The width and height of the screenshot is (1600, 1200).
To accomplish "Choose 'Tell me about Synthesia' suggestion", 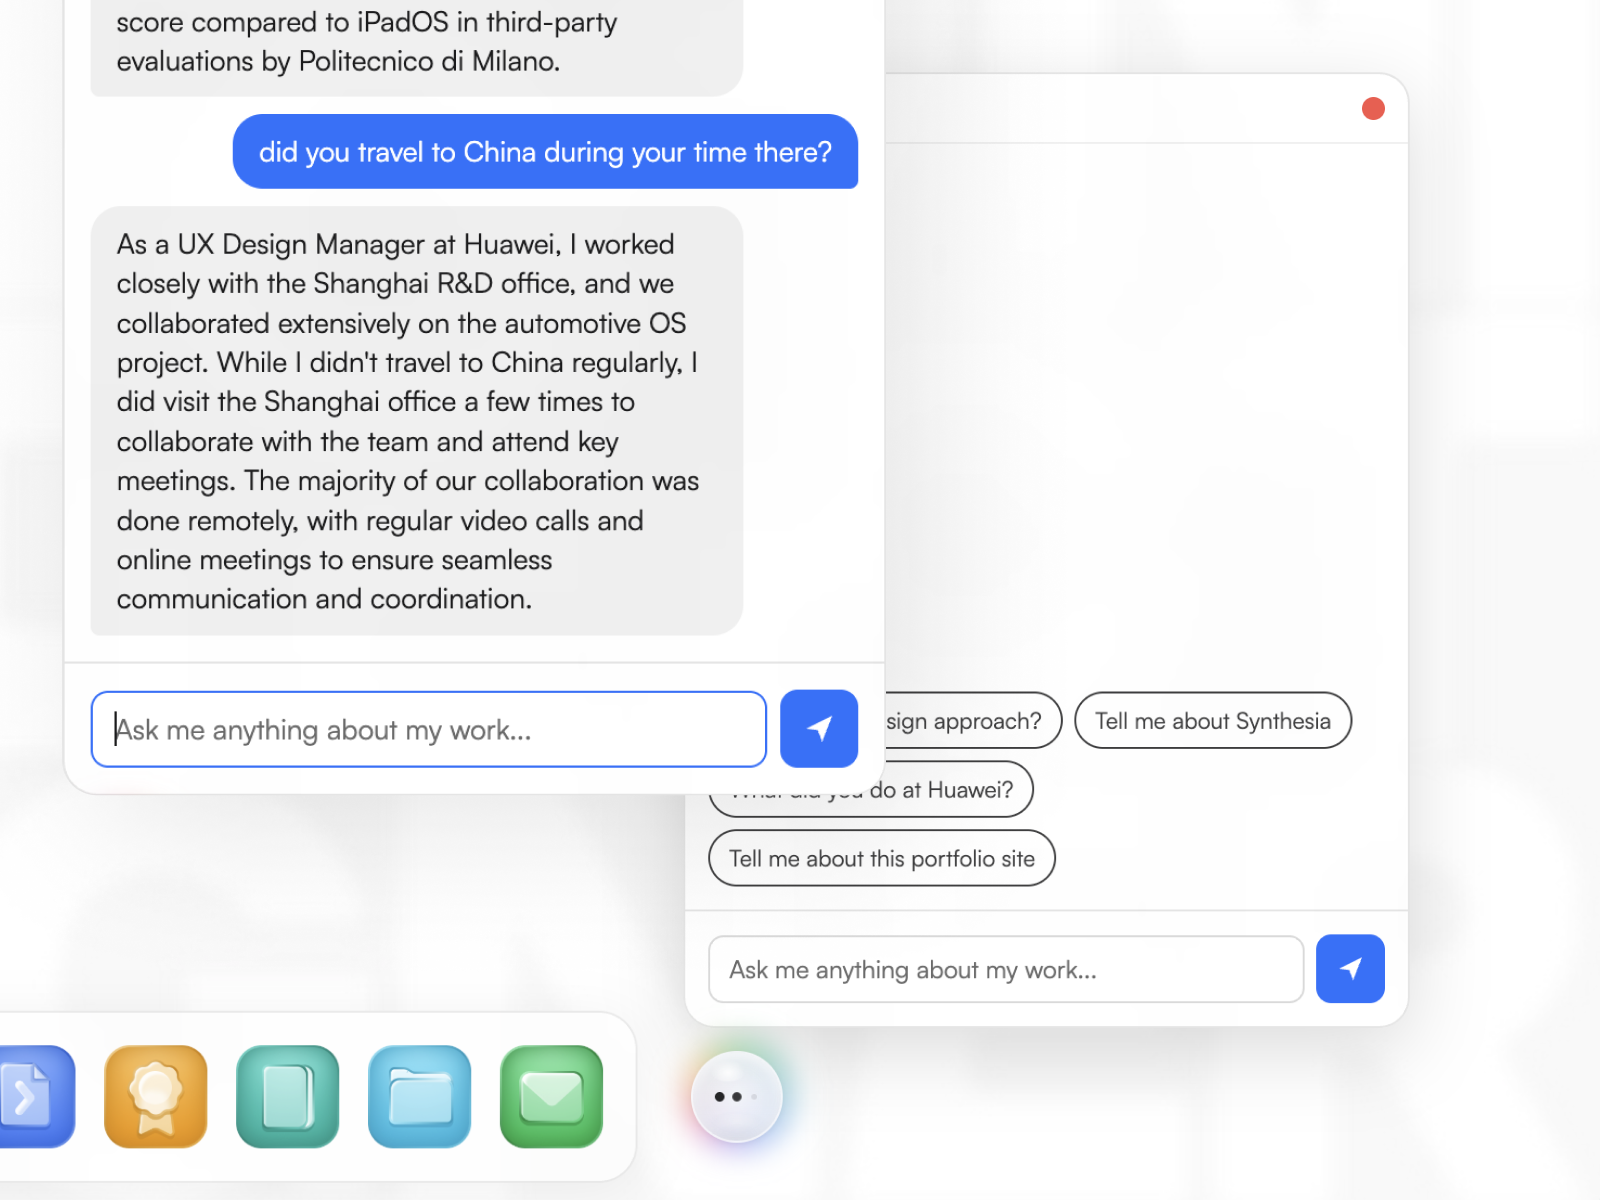I will pyautogui.click(x=1213, y=720).
